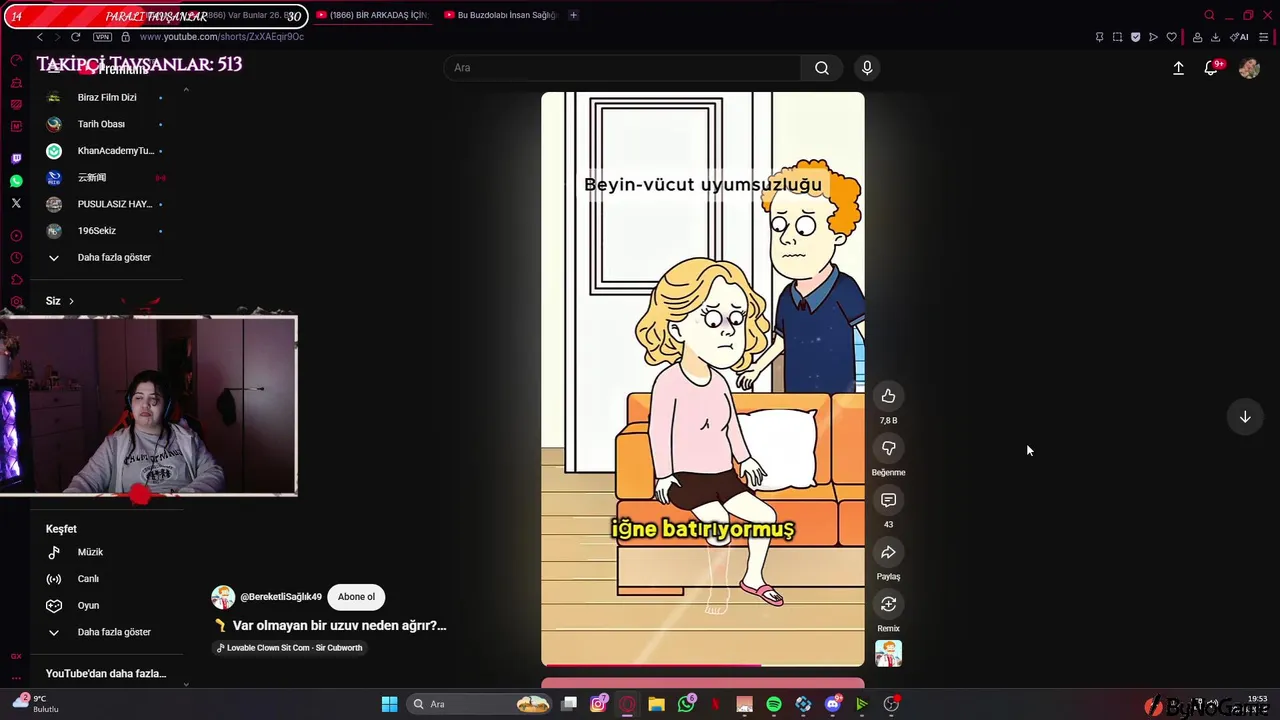
Task: Open the sound source thumbnail below Remix
Action: pyautogui.click(x=888, y=653)
